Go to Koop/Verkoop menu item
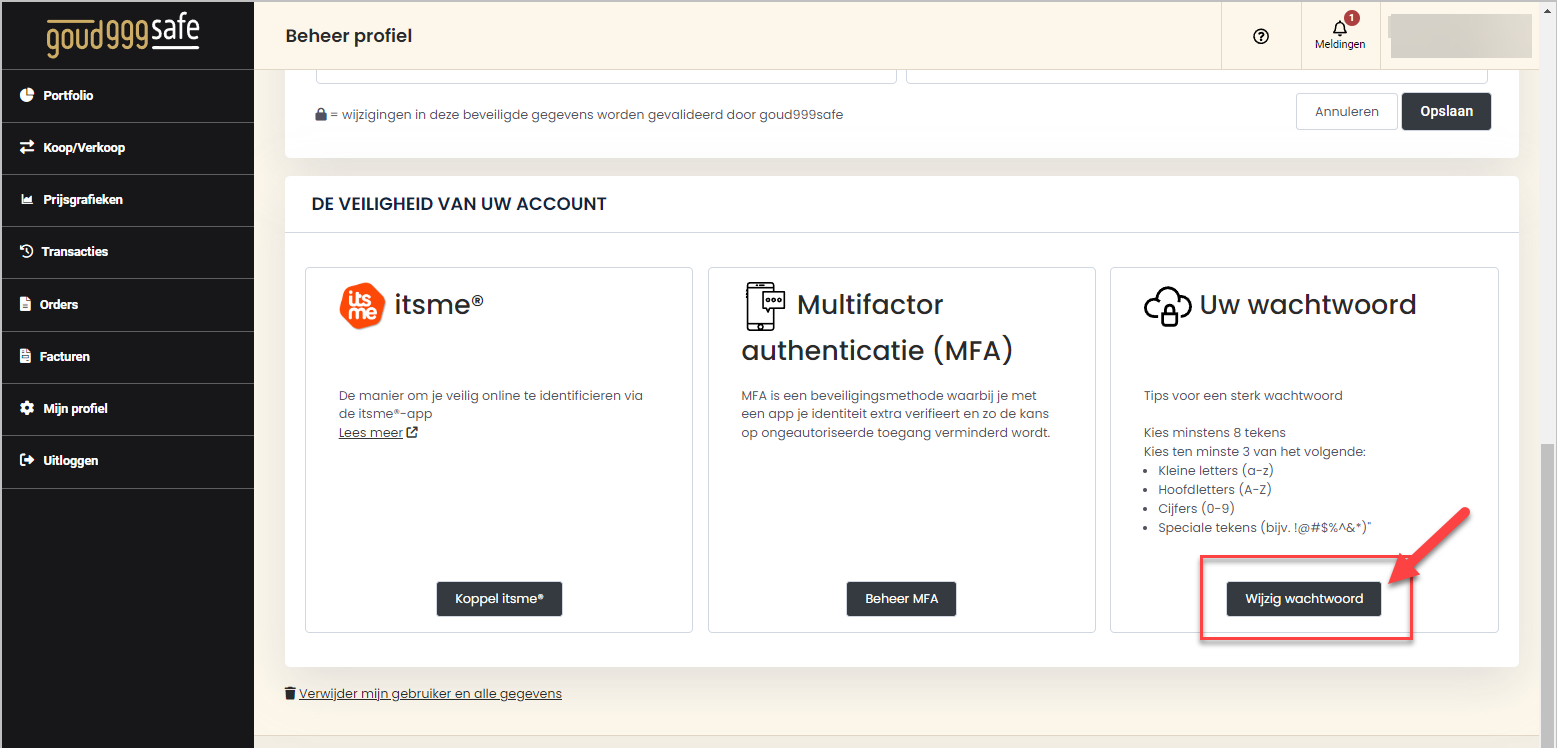This screenshot has height=748, width=1557. (127, 147)
